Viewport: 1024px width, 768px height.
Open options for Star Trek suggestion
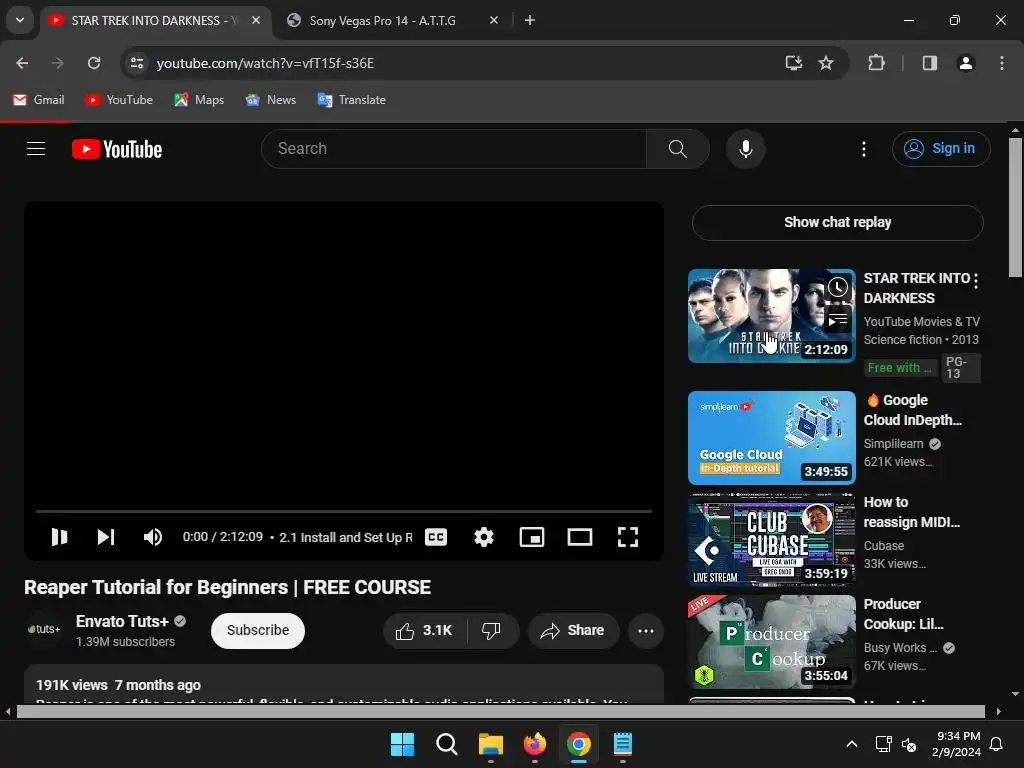point(976,281)
